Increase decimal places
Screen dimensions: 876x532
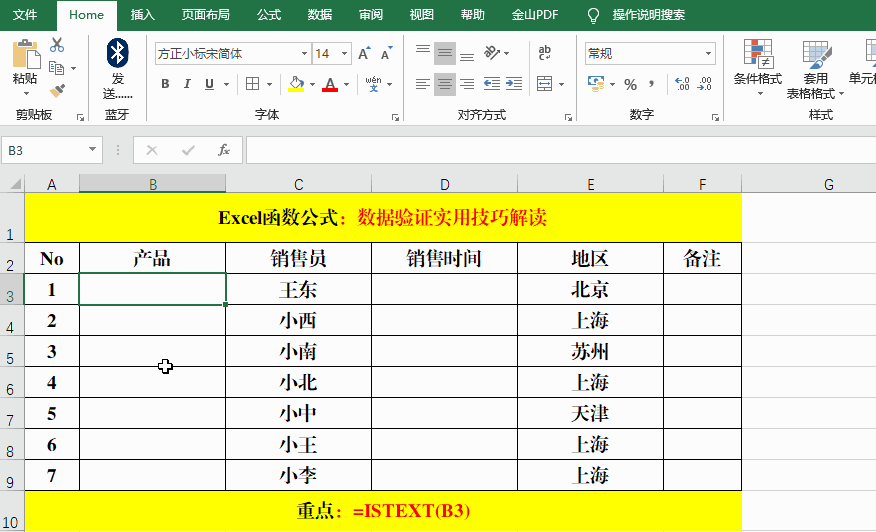tap(682, 84)
